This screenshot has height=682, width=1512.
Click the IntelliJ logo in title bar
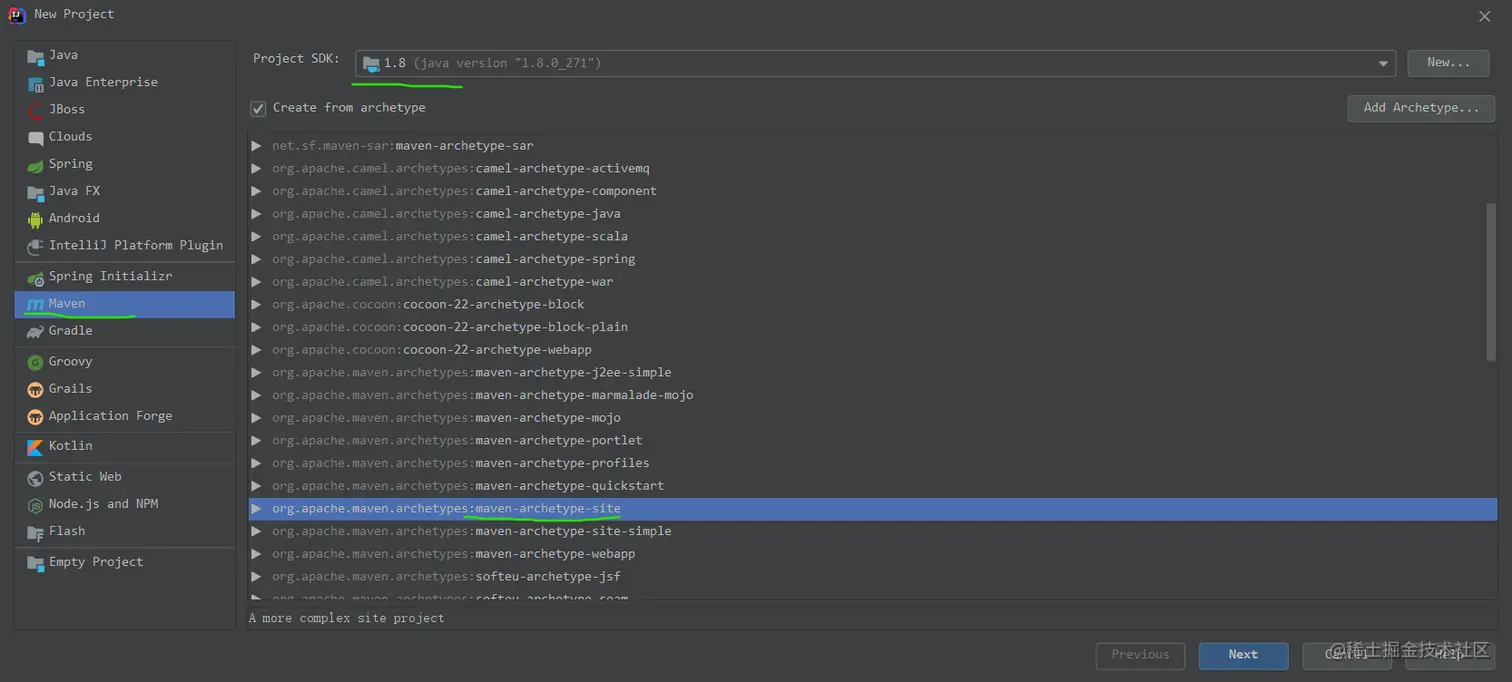point(16,14)
